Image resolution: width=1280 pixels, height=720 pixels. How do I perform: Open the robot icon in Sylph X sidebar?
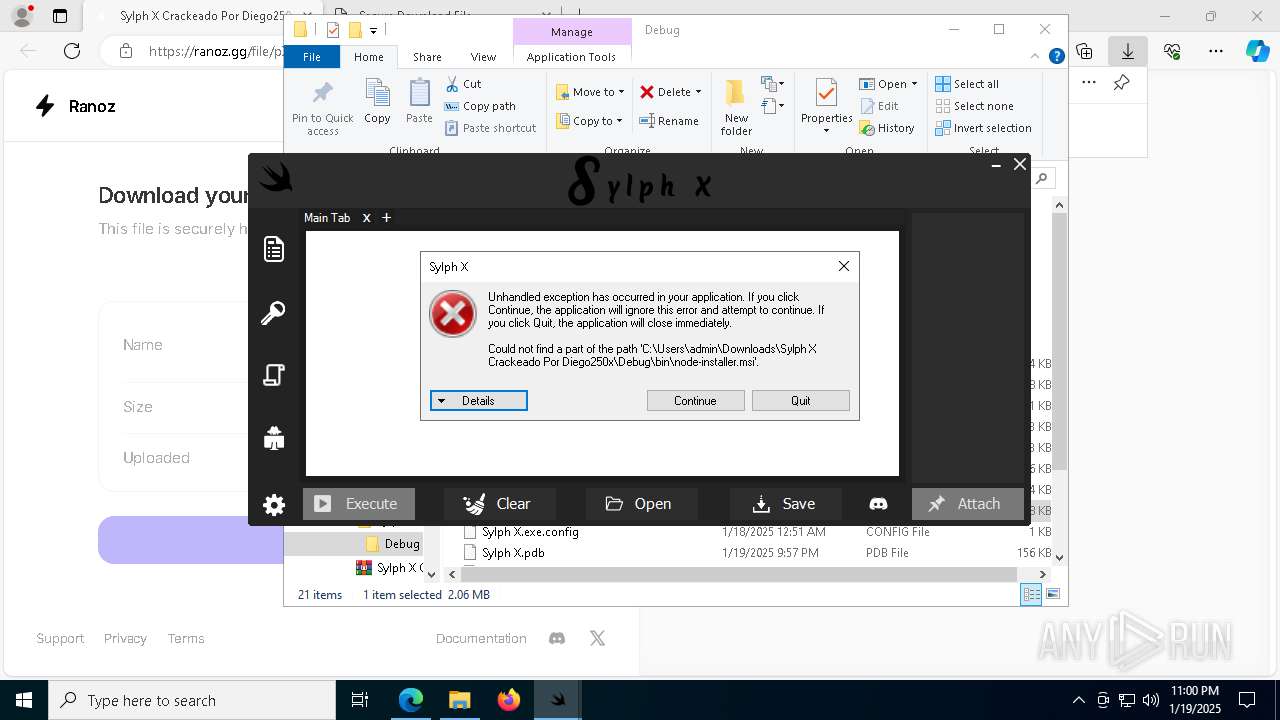pos(274,438)
